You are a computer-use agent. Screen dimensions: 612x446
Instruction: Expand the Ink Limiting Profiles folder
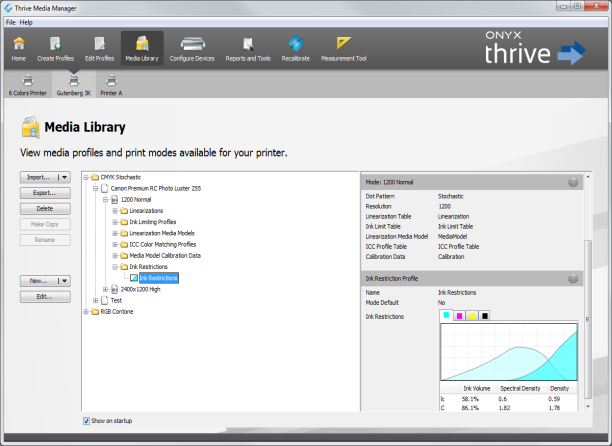(115, 222)
